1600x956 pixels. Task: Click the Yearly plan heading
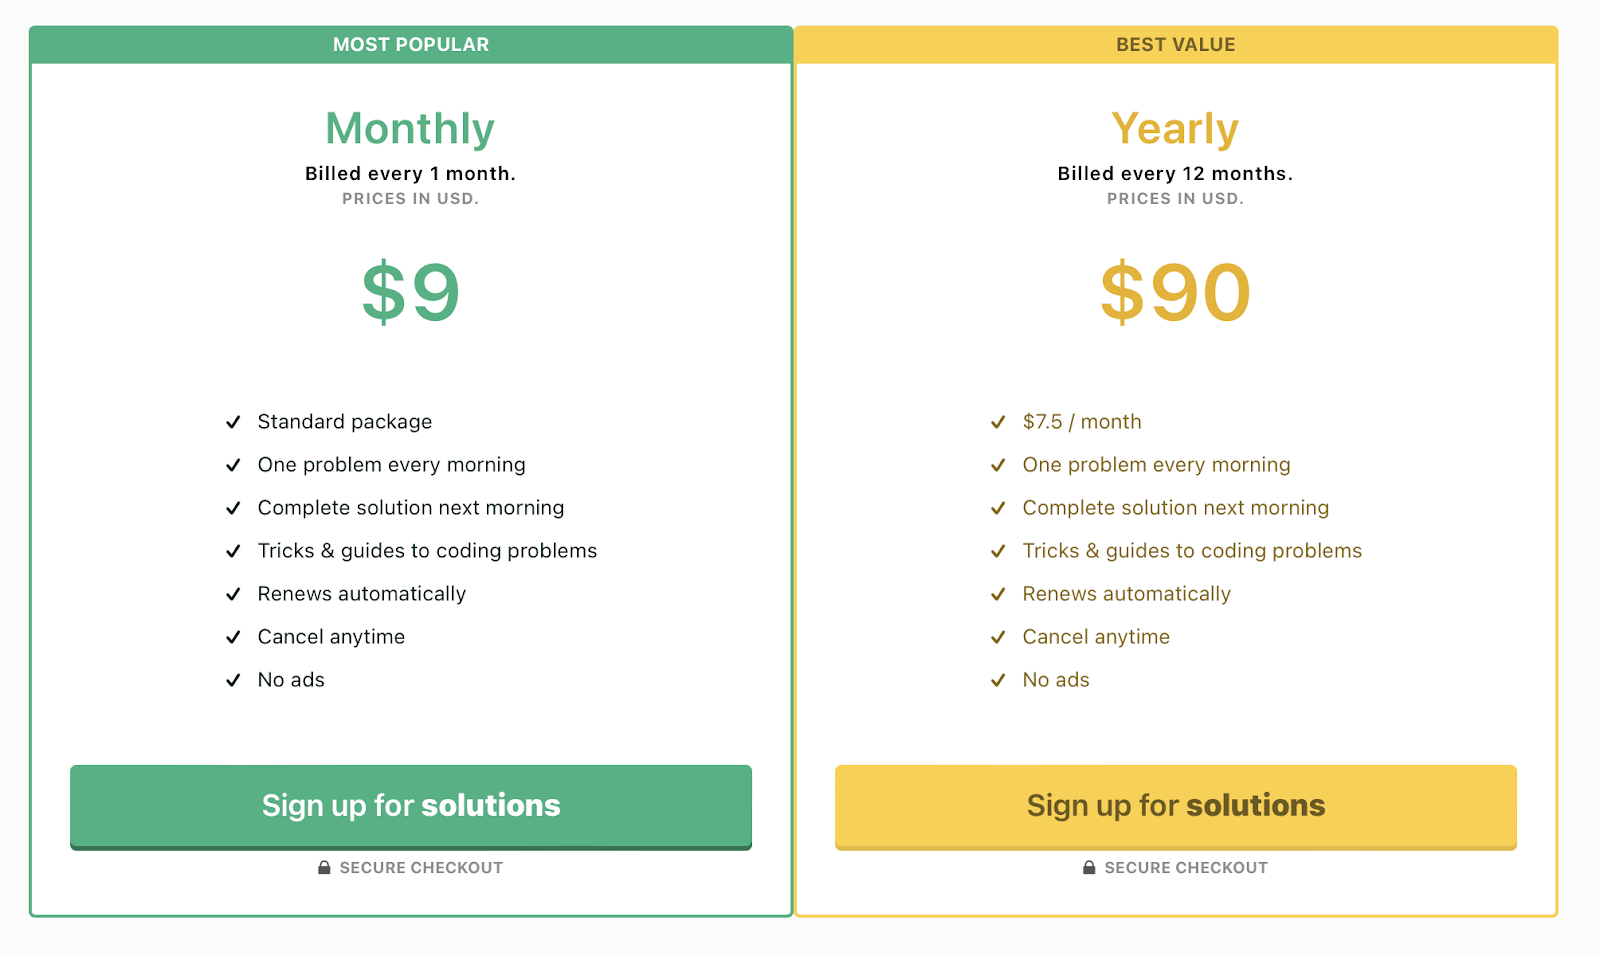(1176, 129)
